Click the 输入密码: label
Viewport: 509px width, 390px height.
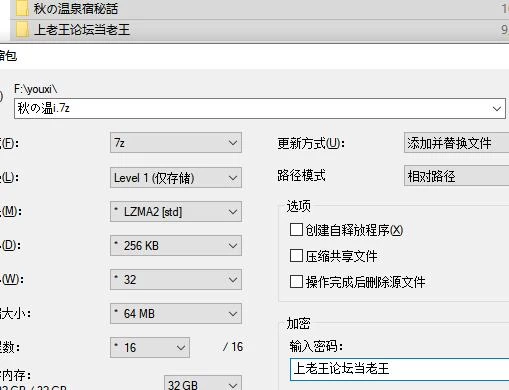[x=316, y=346]
